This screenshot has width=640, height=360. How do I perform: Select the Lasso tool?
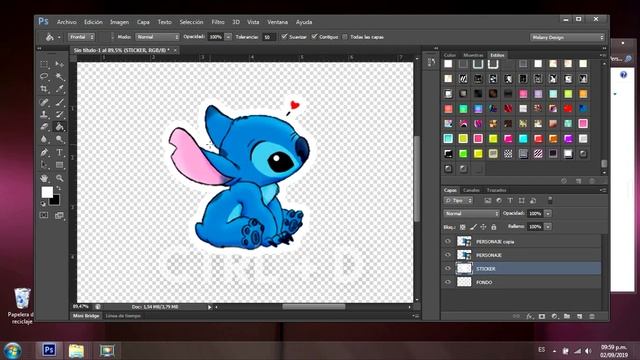pos(44,76)
